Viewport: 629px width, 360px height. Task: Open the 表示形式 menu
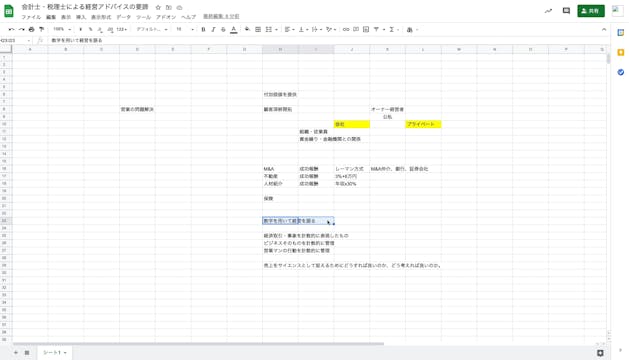coord(101,17)
